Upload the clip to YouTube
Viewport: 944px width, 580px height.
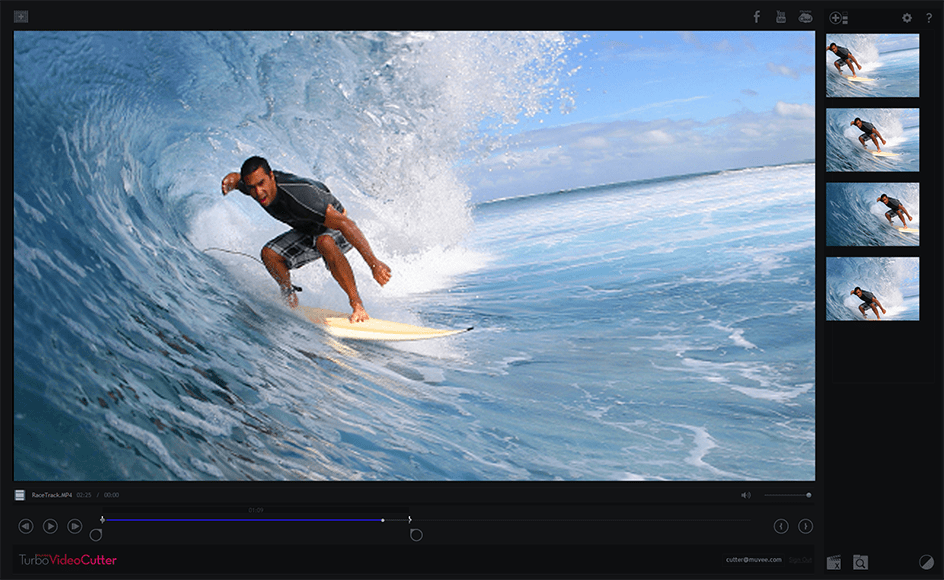click(780, 17)
